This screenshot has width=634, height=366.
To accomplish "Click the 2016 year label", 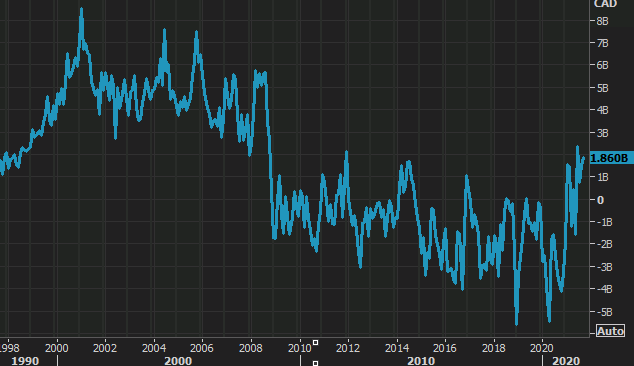I will tap(445, 348).
